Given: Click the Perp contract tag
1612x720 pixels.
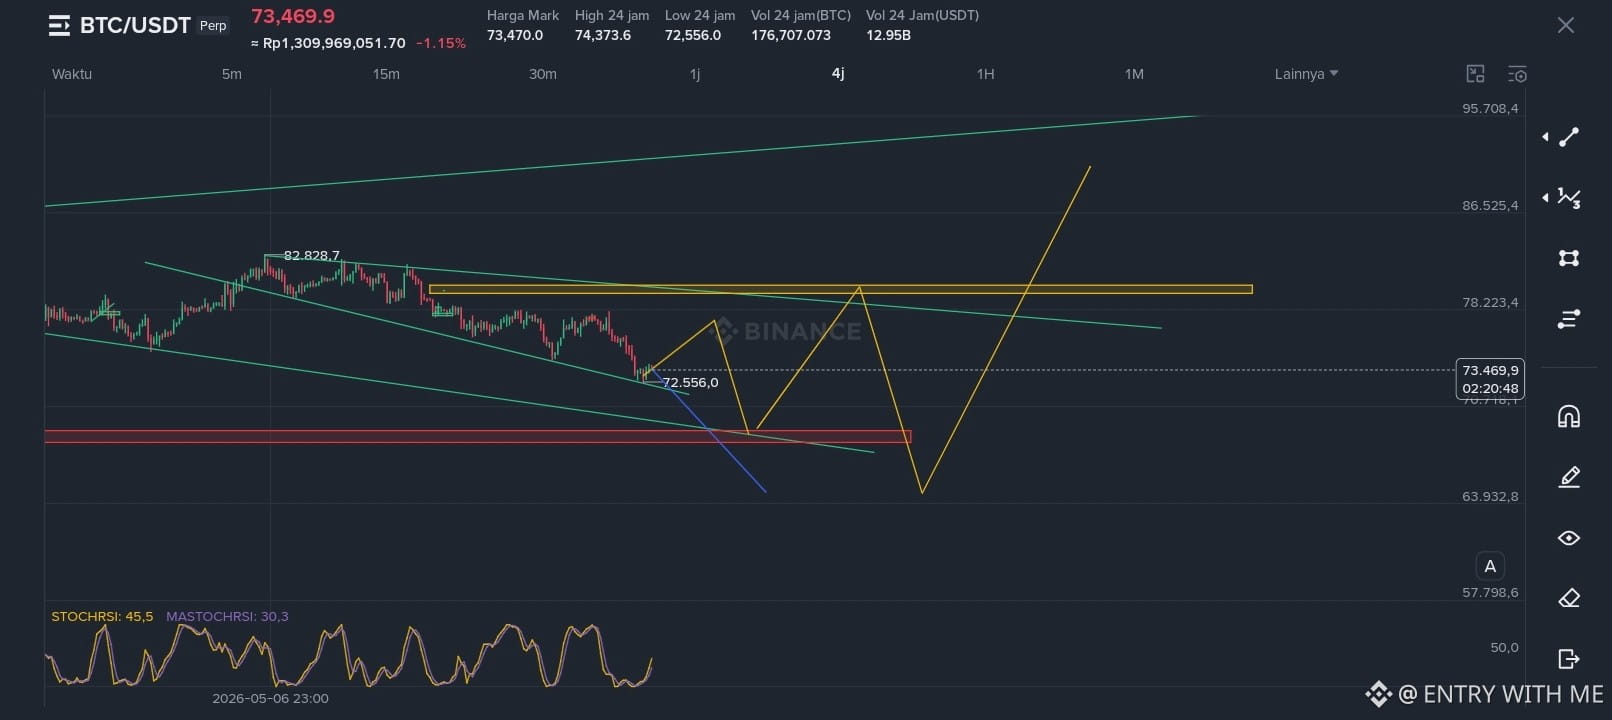Looking at the screenshot, I should click(x=213, y=25).
